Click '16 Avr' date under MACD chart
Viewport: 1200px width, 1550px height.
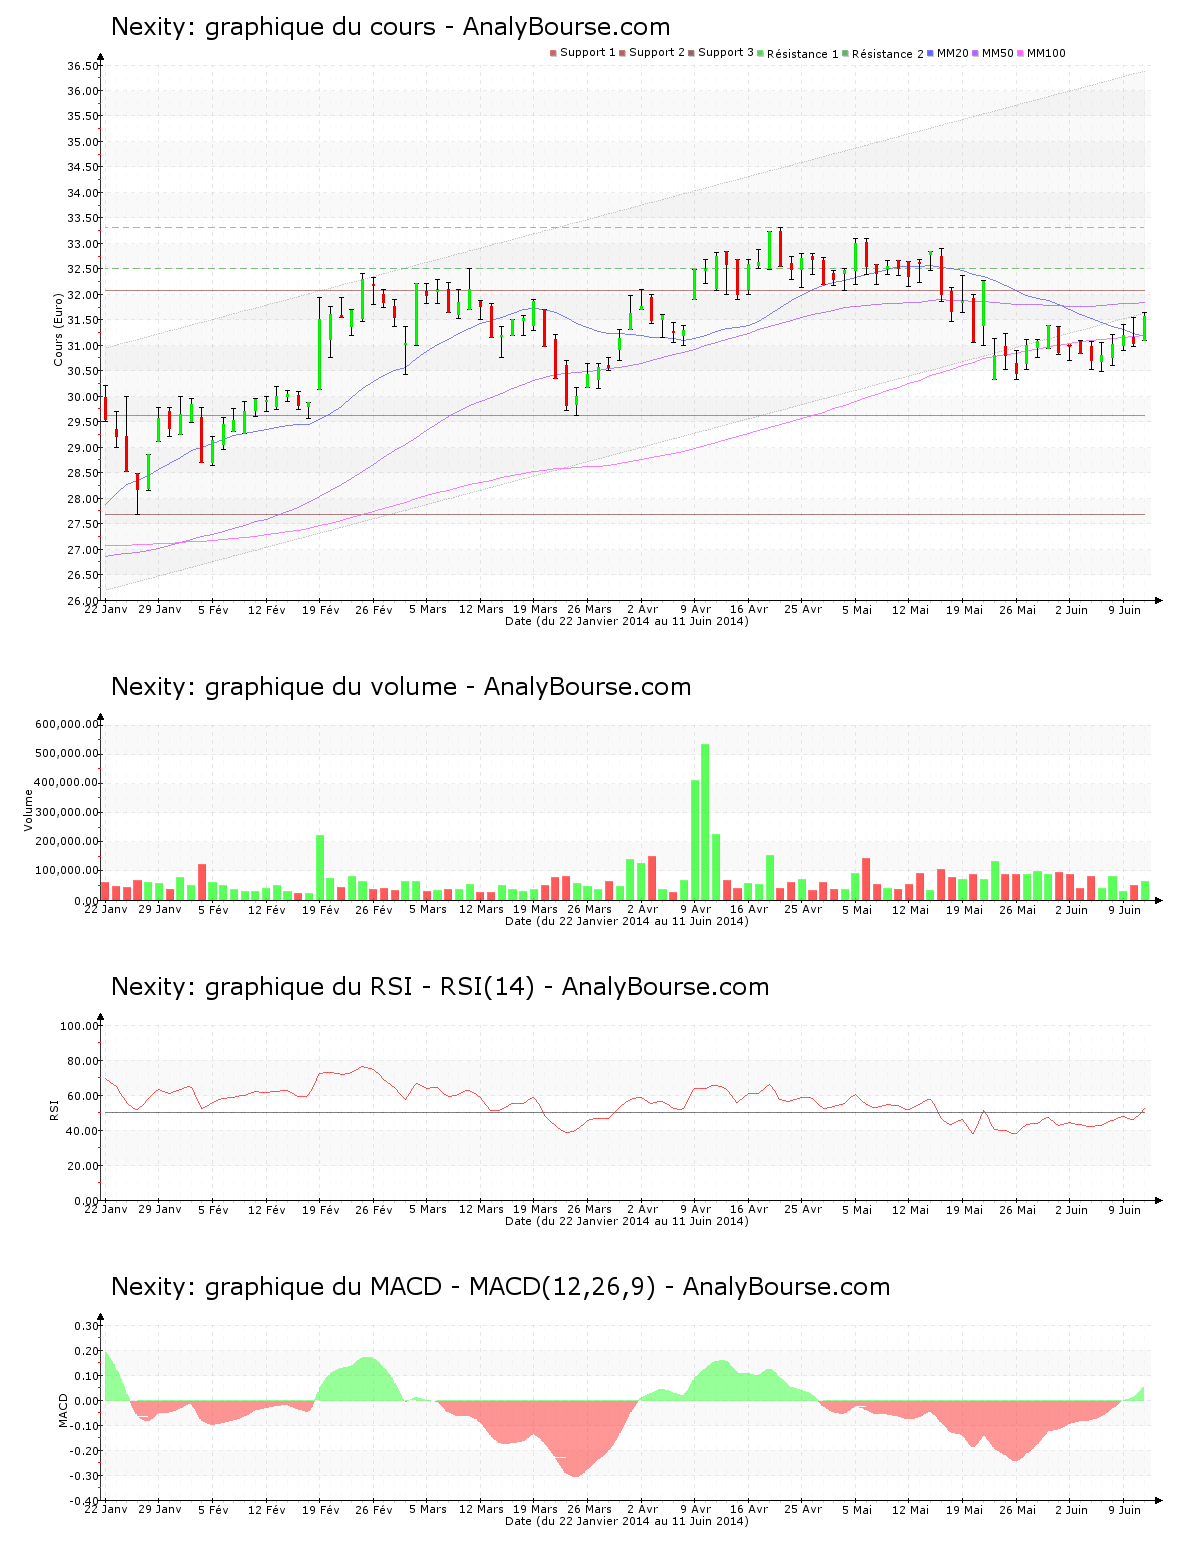749,1509
